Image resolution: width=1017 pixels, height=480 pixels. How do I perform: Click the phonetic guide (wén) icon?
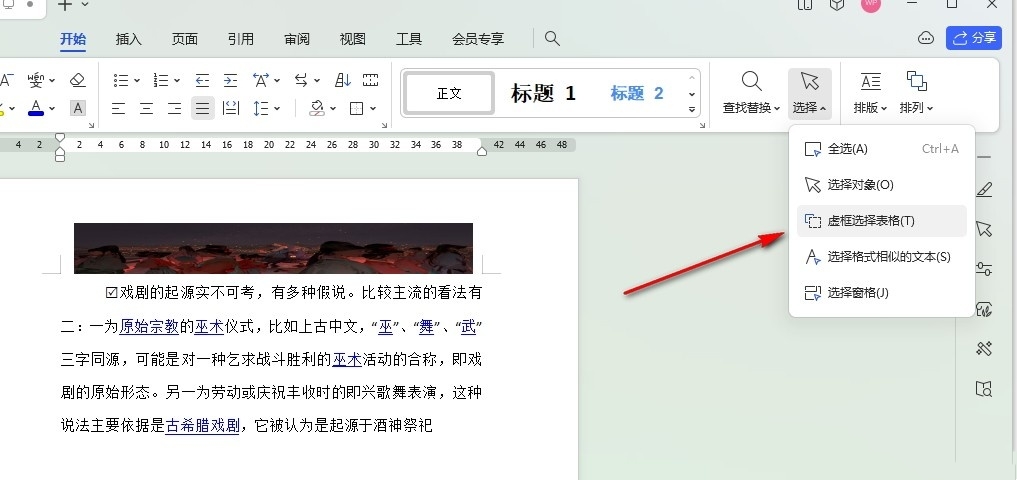tap(36, 80)
